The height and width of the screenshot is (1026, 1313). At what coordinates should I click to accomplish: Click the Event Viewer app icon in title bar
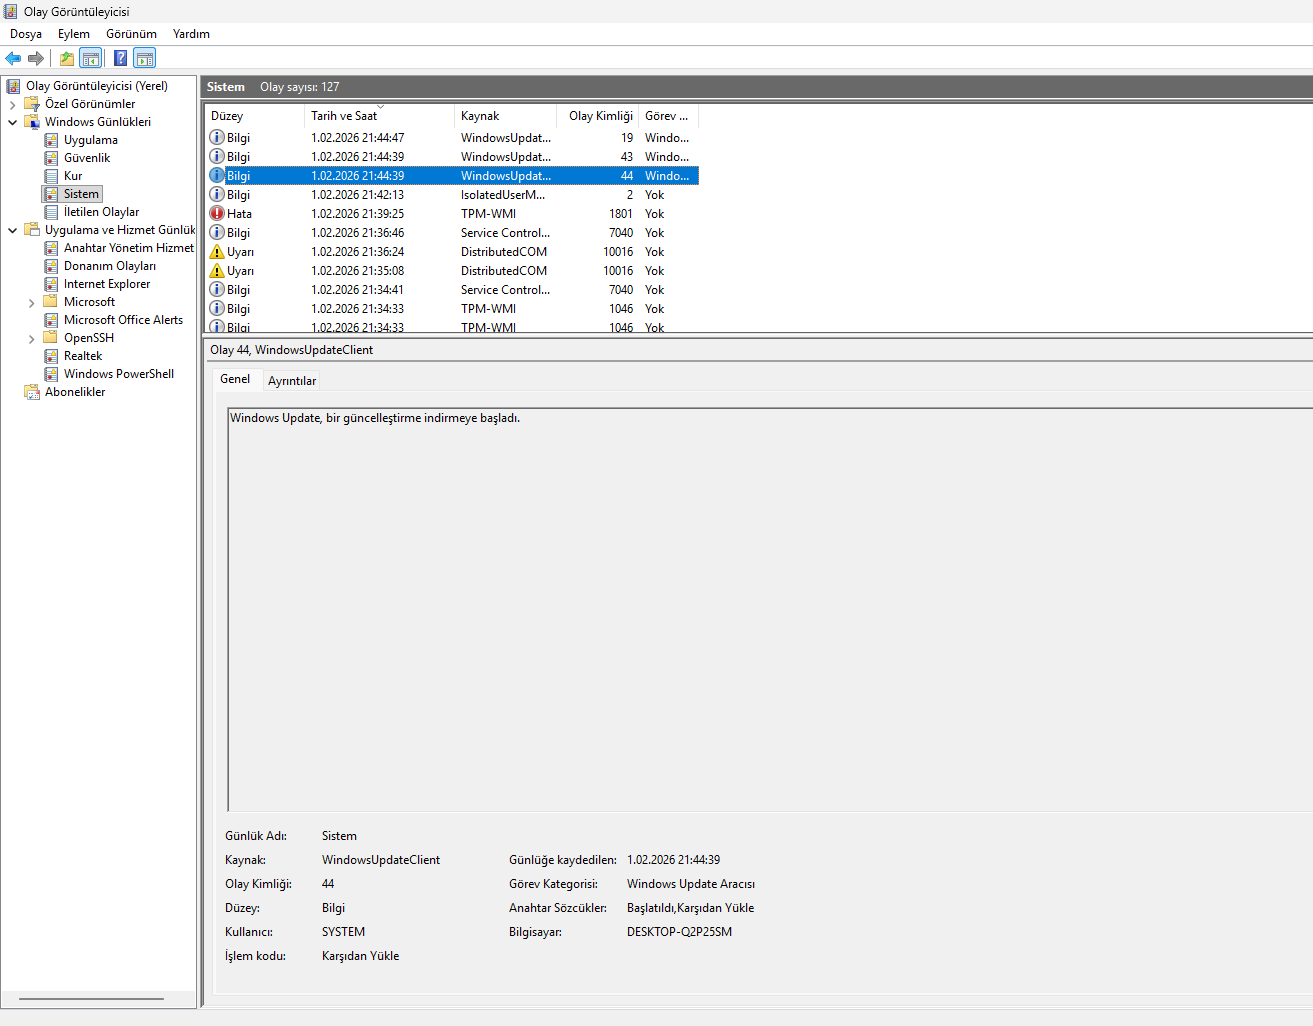pos(11,11)
